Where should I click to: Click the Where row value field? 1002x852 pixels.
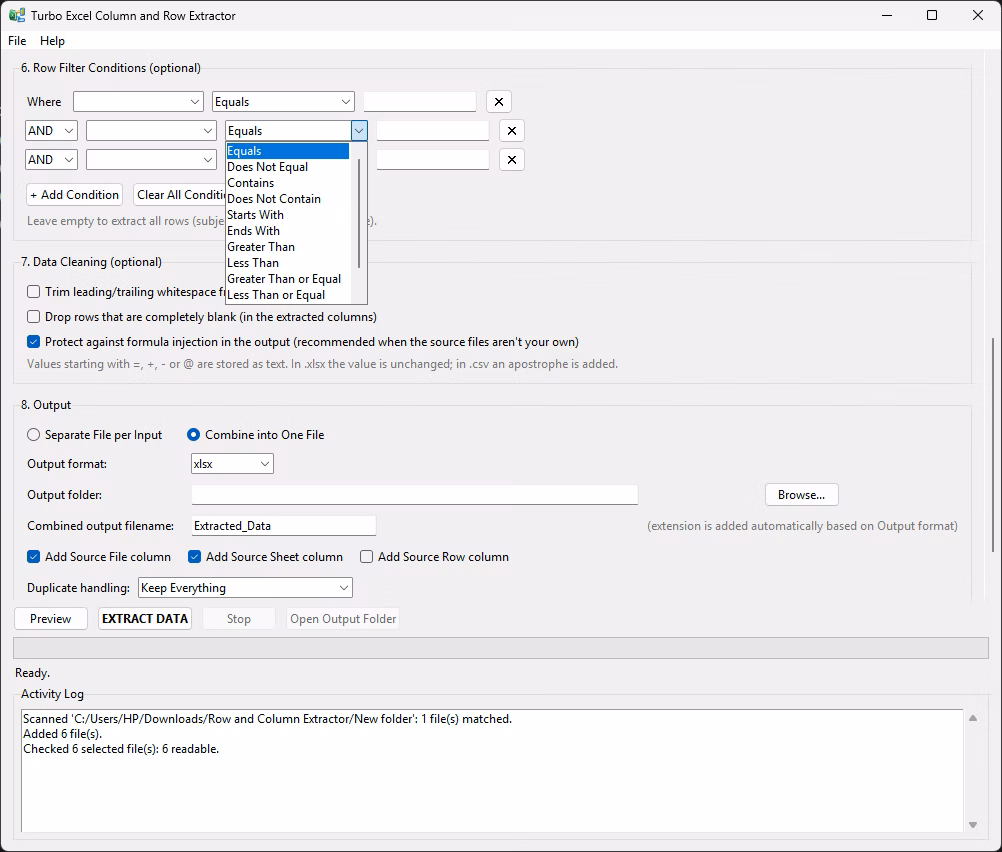click(420, 102)
